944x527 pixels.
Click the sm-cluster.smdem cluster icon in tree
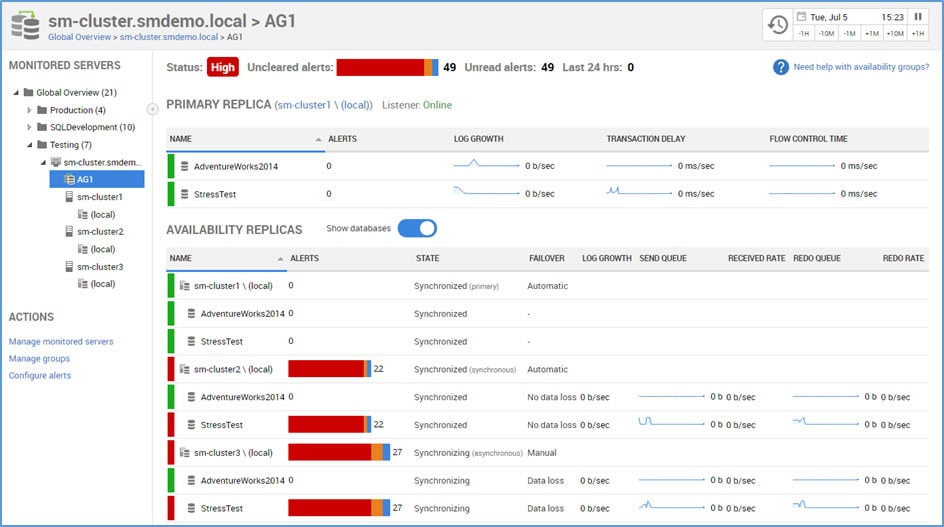tap(56, 162)
